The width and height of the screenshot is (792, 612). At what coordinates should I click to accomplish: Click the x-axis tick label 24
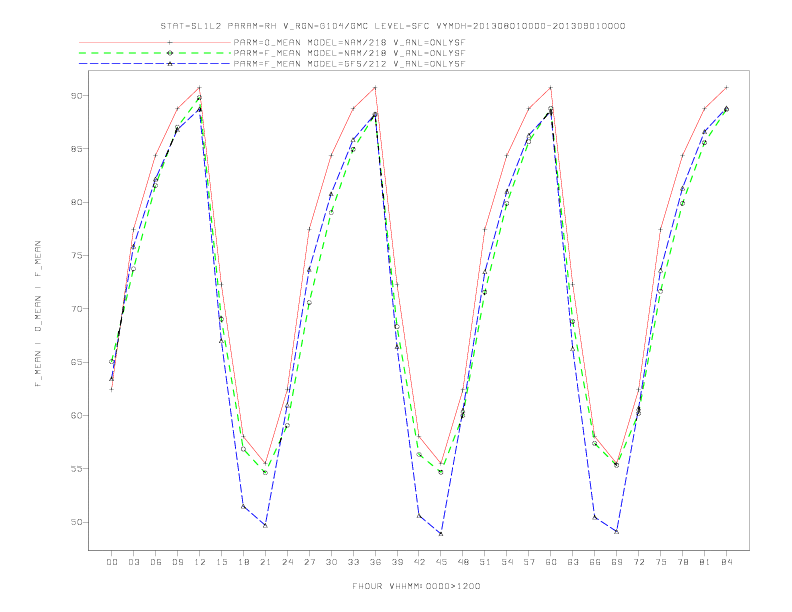(287, 562)
